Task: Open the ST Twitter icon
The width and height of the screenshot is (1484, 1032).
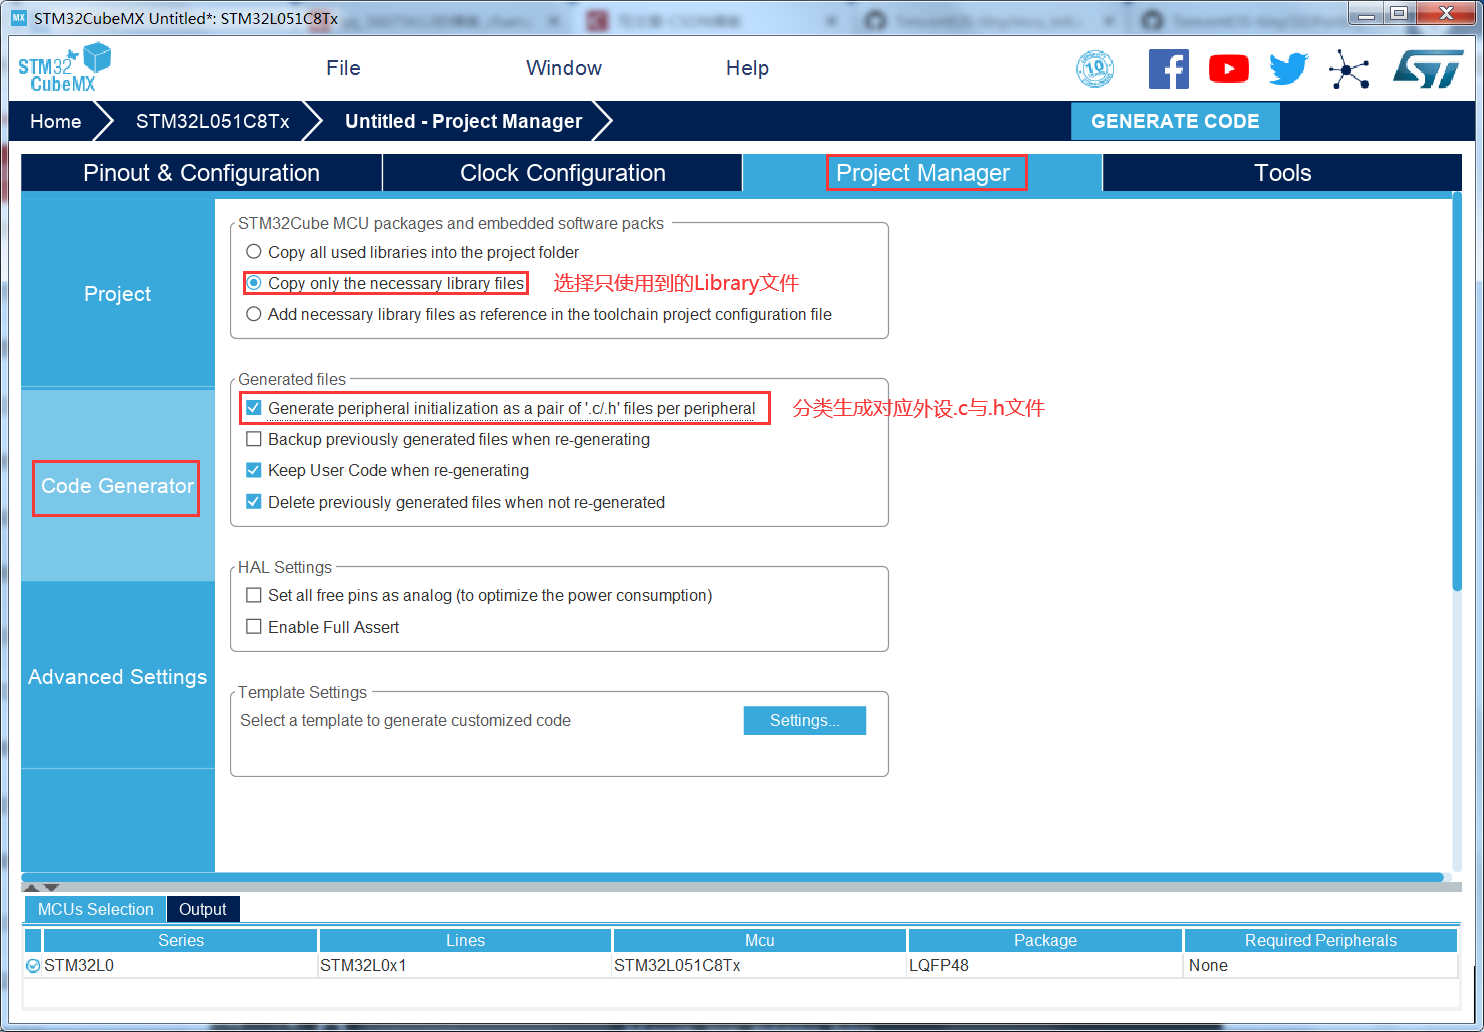Action: pos(1288,69)
